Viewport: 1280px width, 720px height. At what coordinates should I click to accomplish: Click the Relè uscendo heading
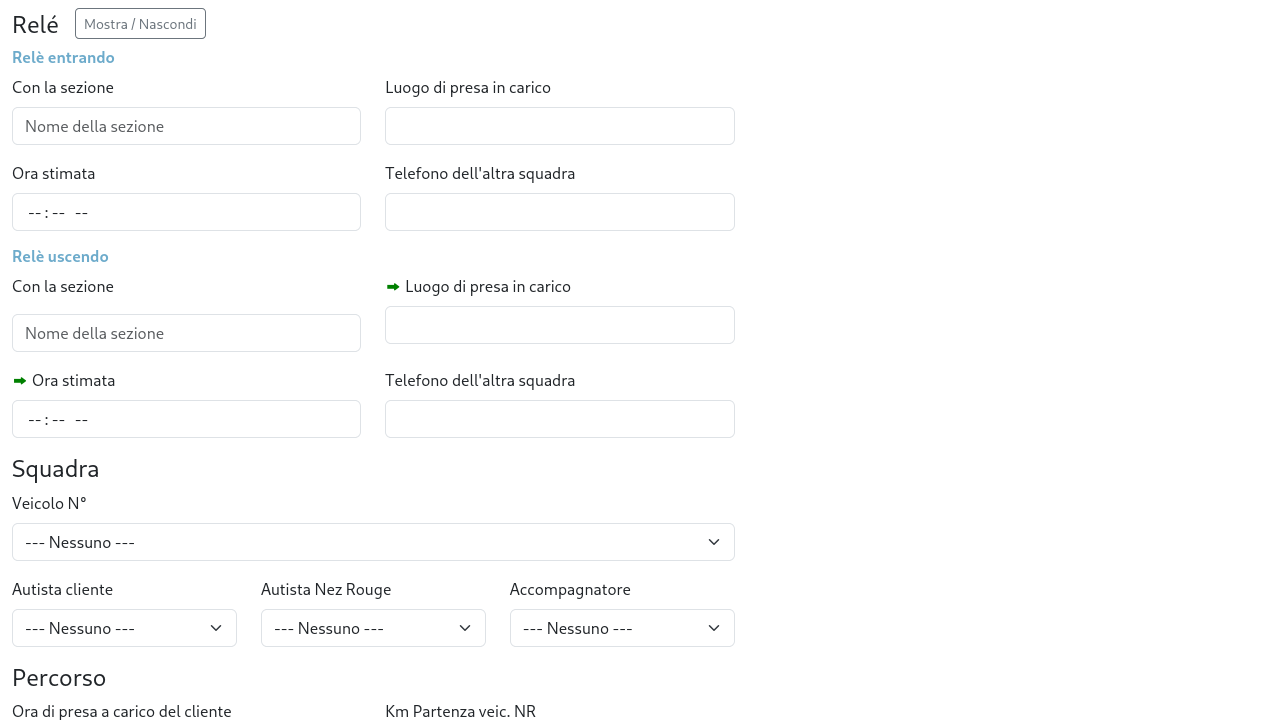[x=60, y=257]
